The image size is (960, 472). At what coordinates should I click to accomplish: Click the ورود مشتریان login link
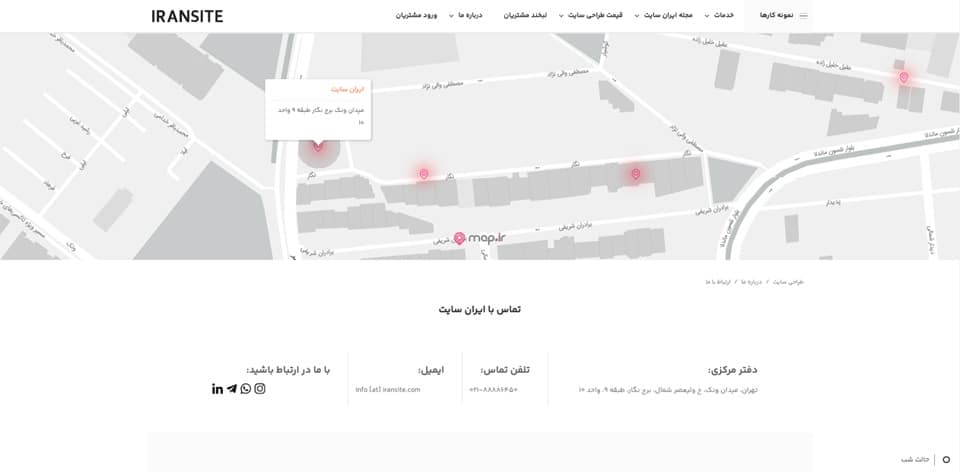416,16
